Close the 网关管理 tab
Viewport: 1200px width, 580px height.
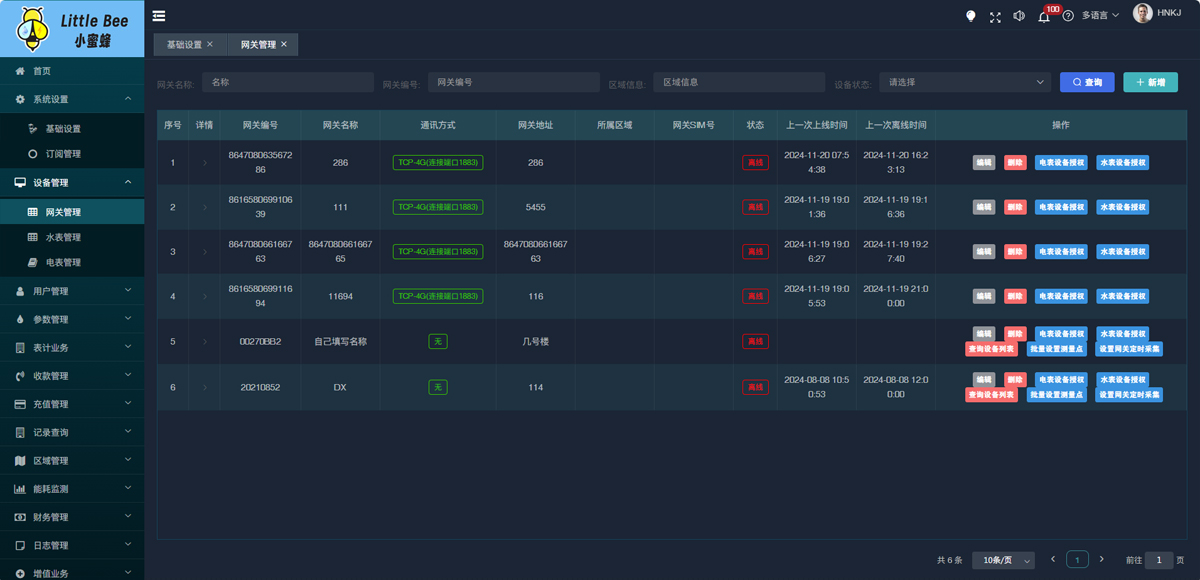tap(284, 45)
